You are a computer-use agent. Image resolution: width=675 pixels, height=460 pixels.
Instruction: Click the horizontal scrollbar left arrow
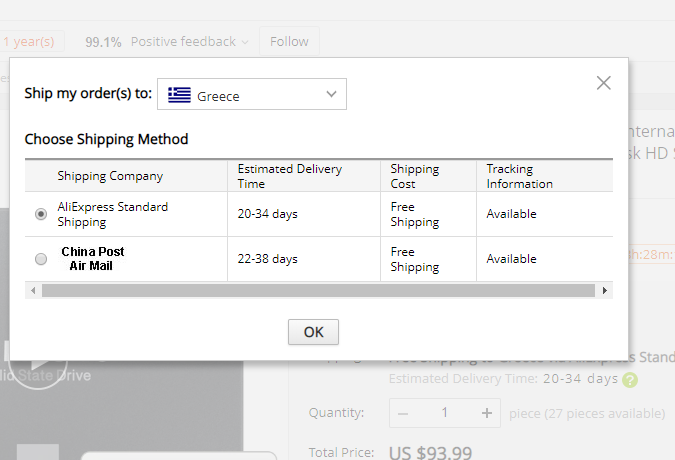pyautogui.click(x=33, y=290)
